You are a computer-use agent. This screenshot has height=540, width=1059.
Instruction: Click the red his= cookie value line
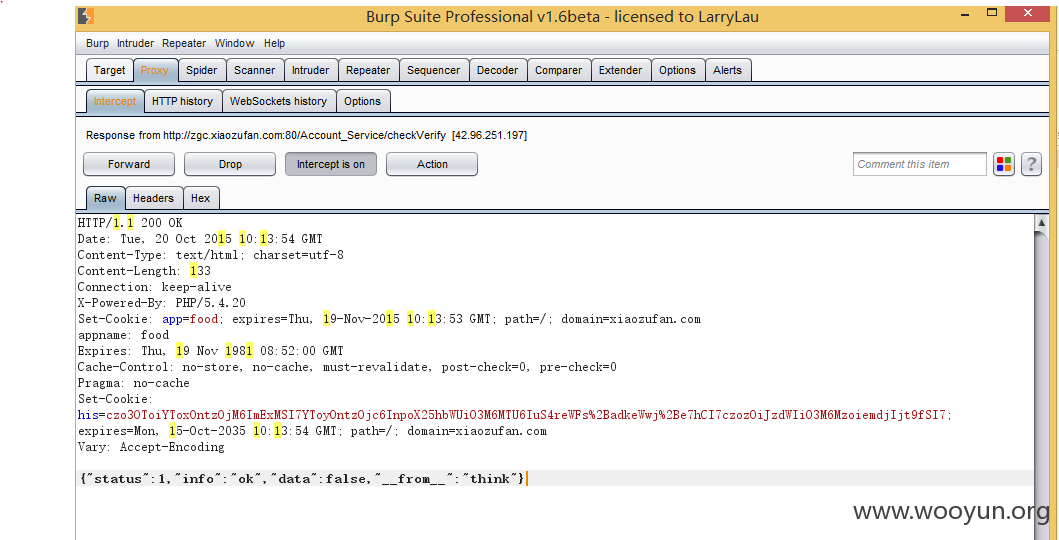click(515, 415)
